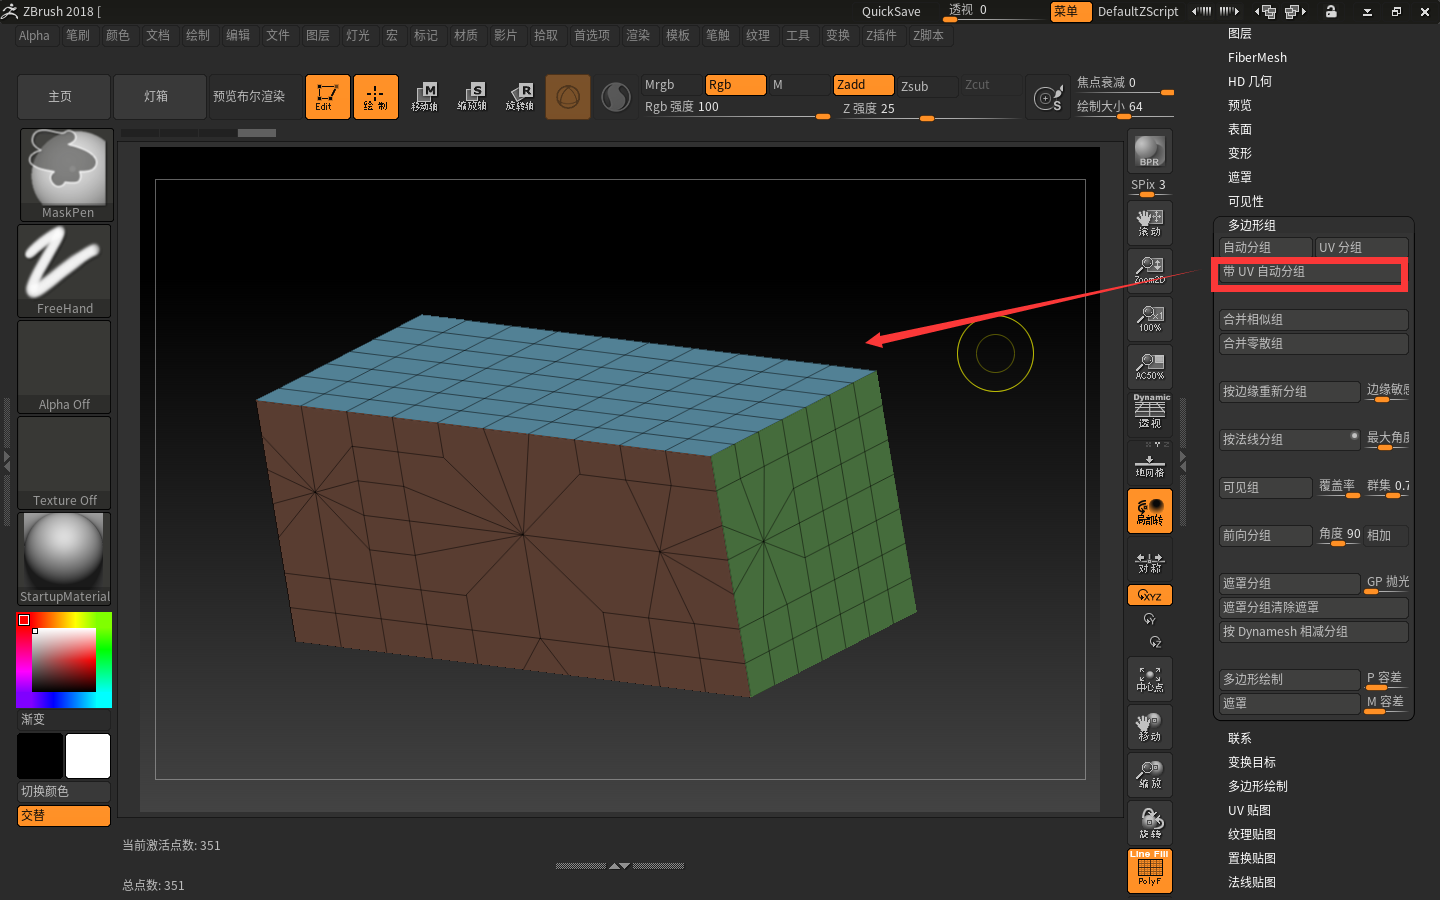Toggle the Z-axis rotation mode icon

1155,642
